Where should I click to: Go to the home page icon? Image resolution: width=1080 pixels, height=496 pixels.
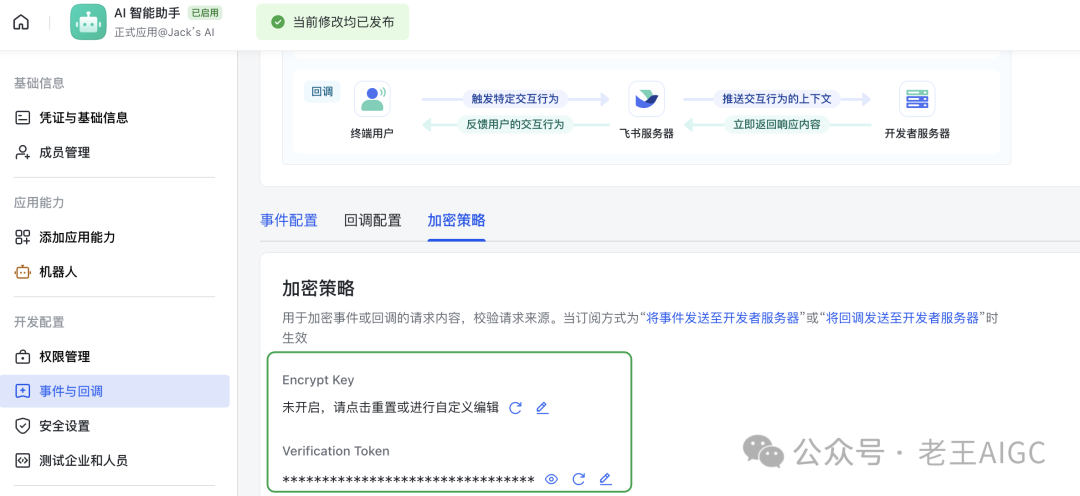point(21,22)
